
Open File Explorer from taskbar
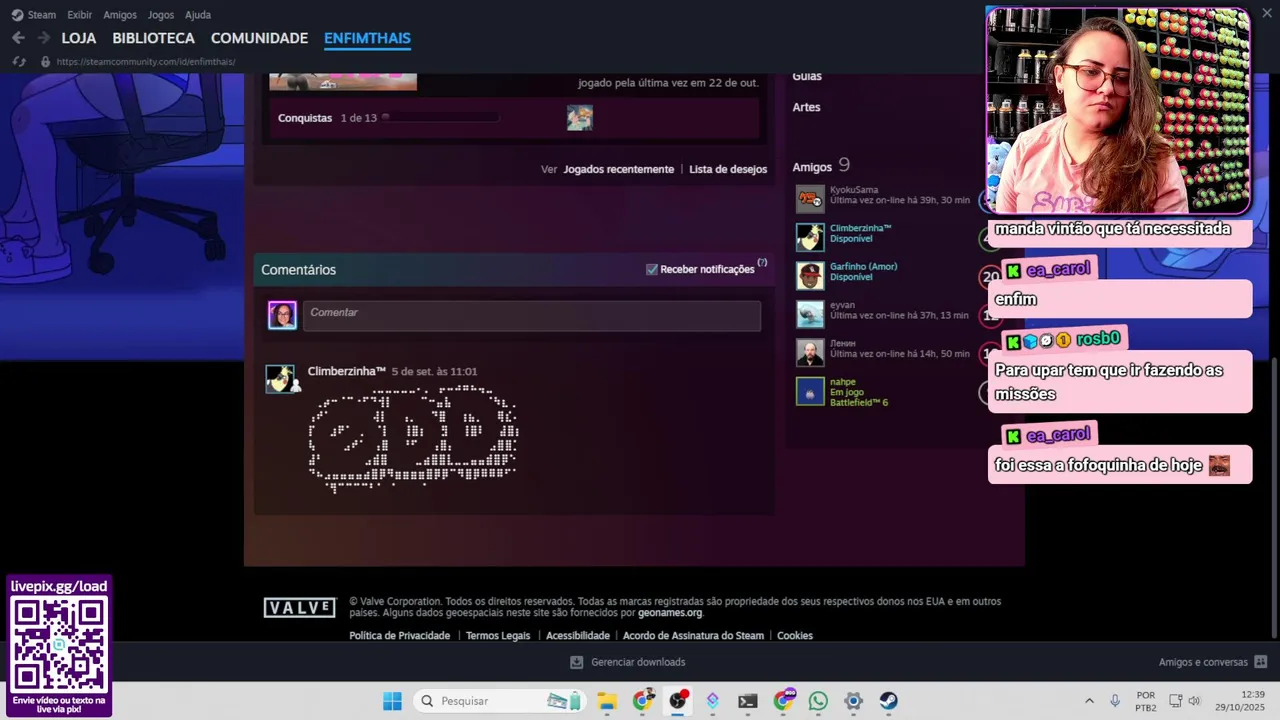click(607, 701)
